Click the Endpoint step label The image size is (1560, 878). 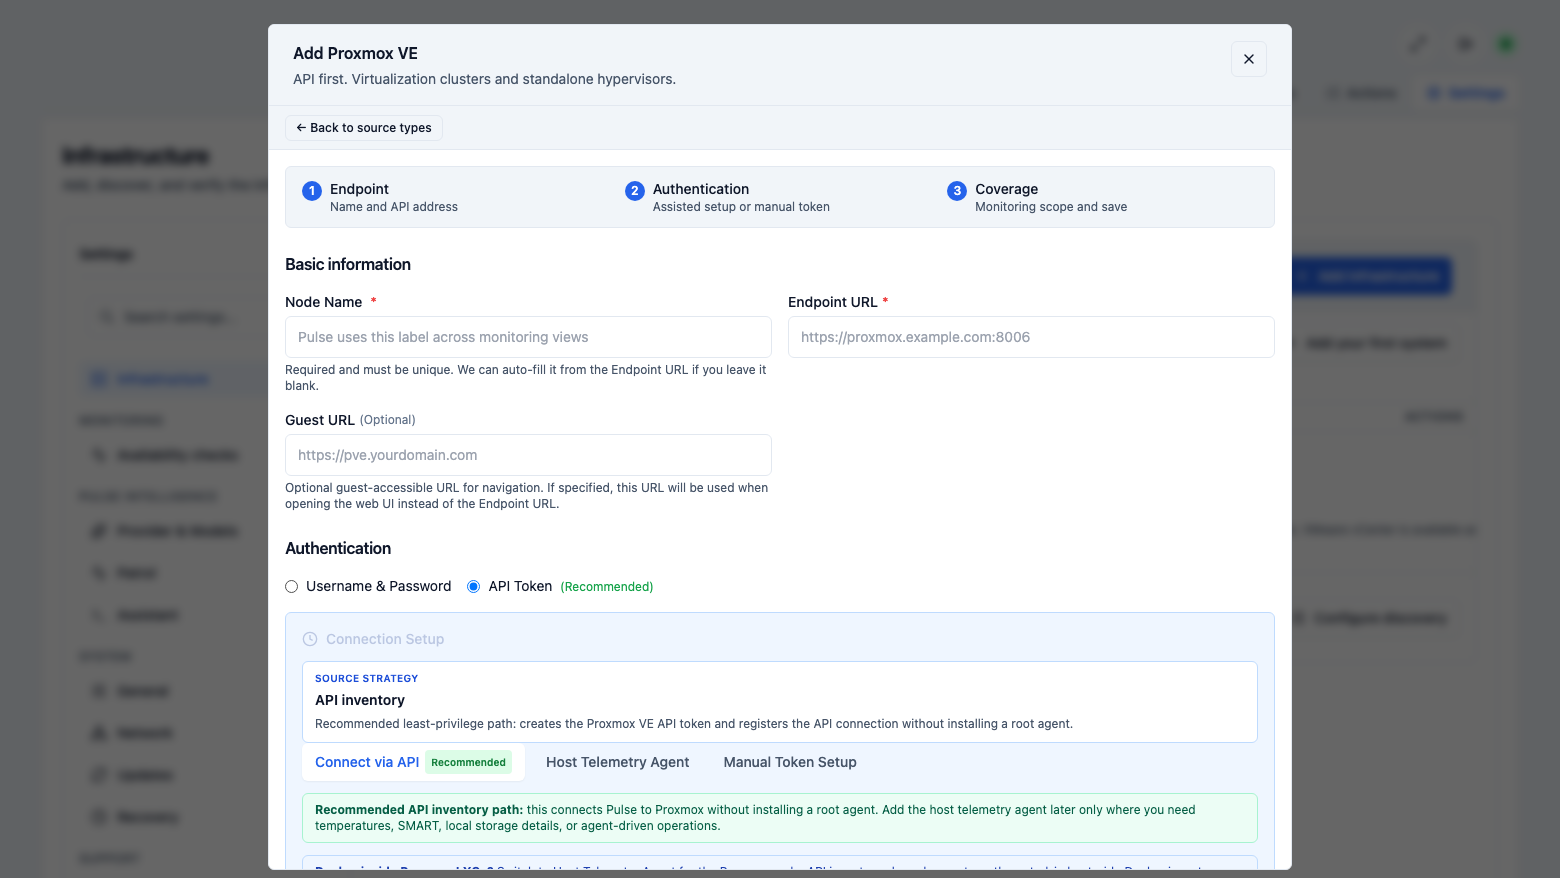pos(359,189)
